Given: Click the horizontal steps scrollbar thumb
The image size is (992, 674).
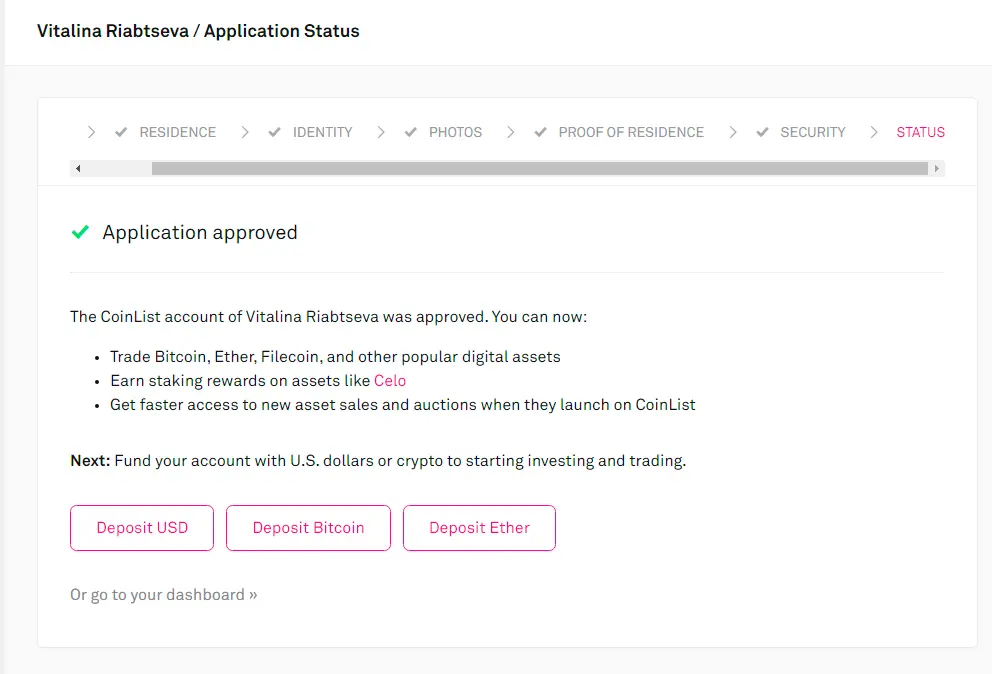Looking at the screenshot, I should click(540, 168).
